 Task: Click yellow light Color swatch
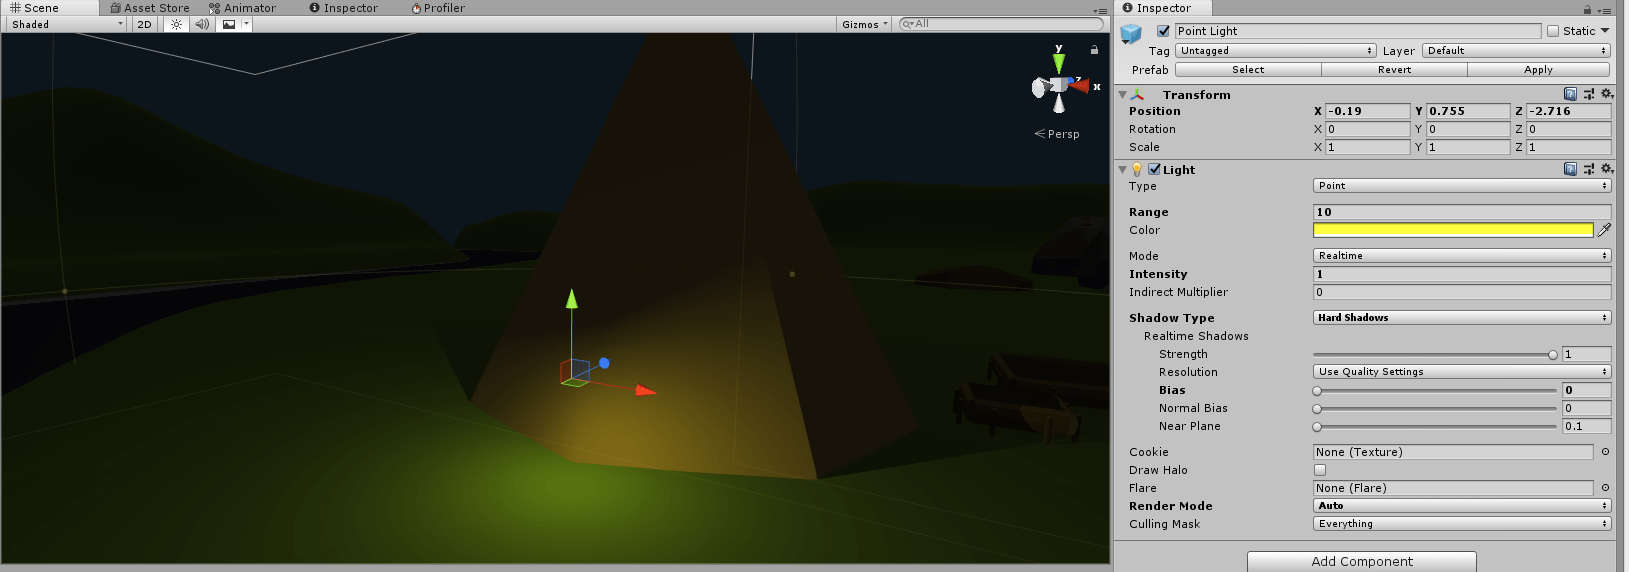tap(1453, 230)
